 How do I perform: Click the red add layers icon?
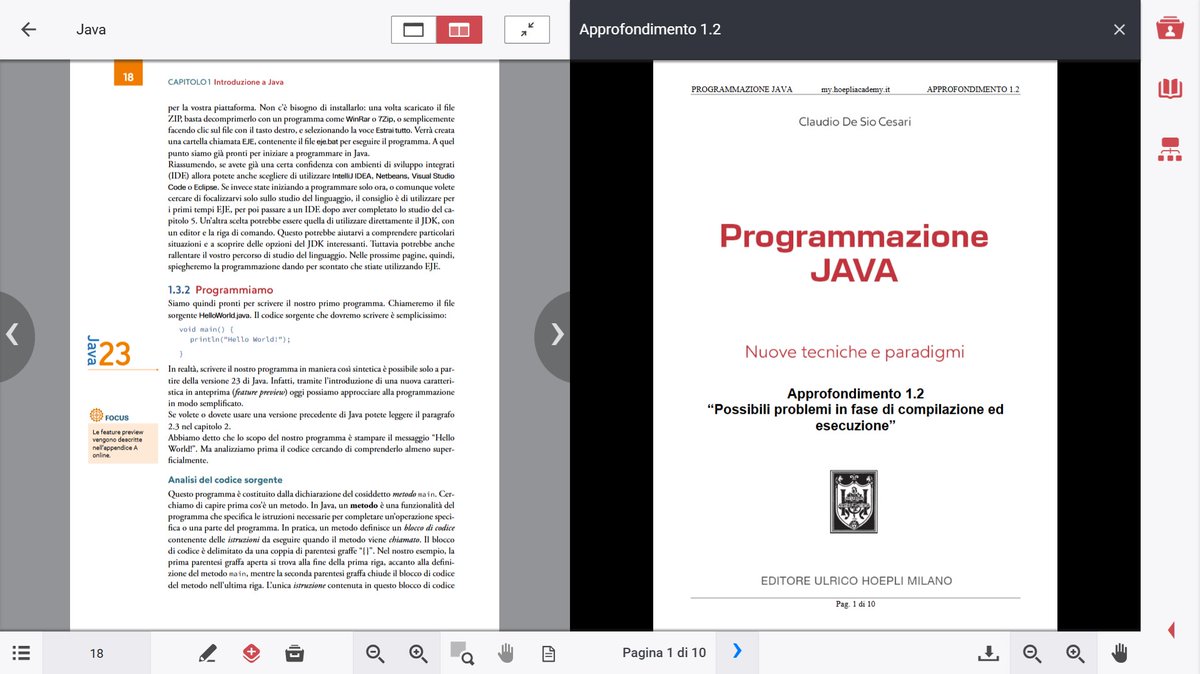click(251, 653)
